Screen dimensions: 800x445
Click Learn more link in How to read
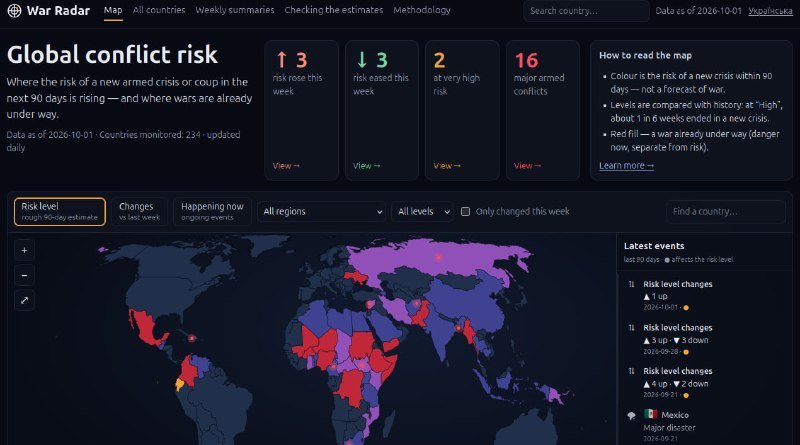(626, 165)
